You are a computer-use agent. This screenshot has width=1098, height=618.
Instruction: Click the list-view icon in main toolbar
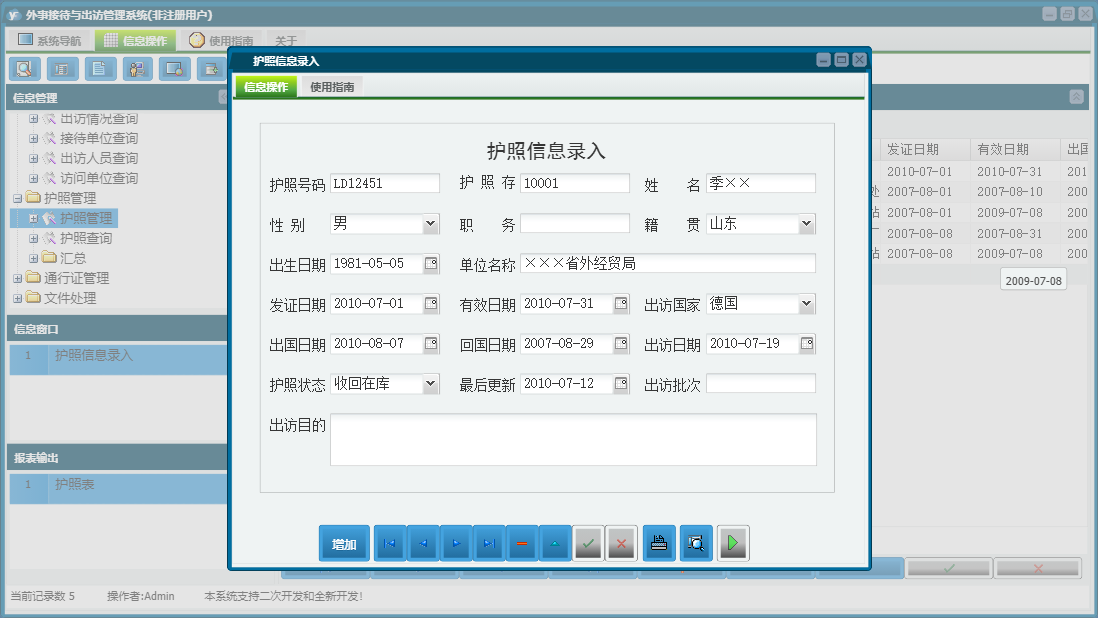[62, 69]
